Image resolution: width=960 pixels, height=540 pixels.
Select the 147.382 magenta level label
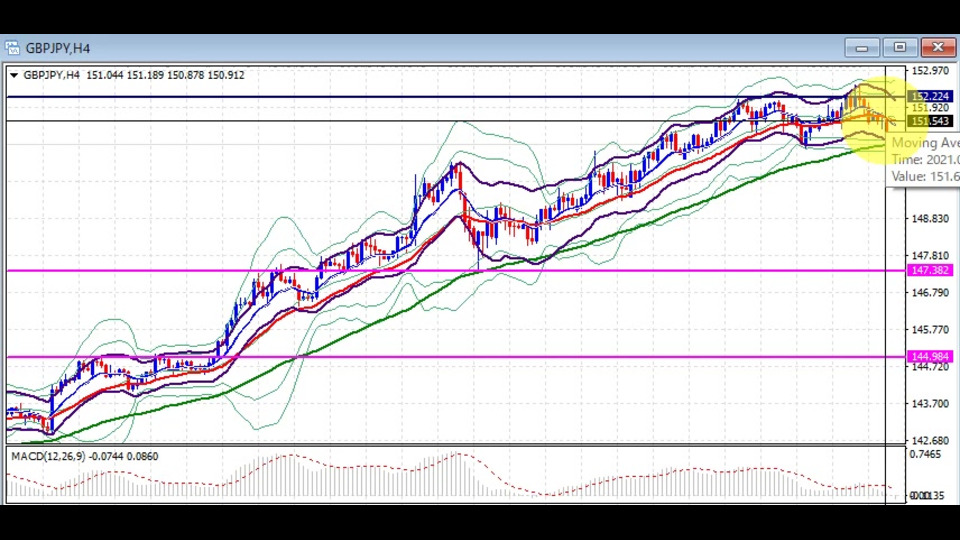pyautogui.click(x=929, y=270)
